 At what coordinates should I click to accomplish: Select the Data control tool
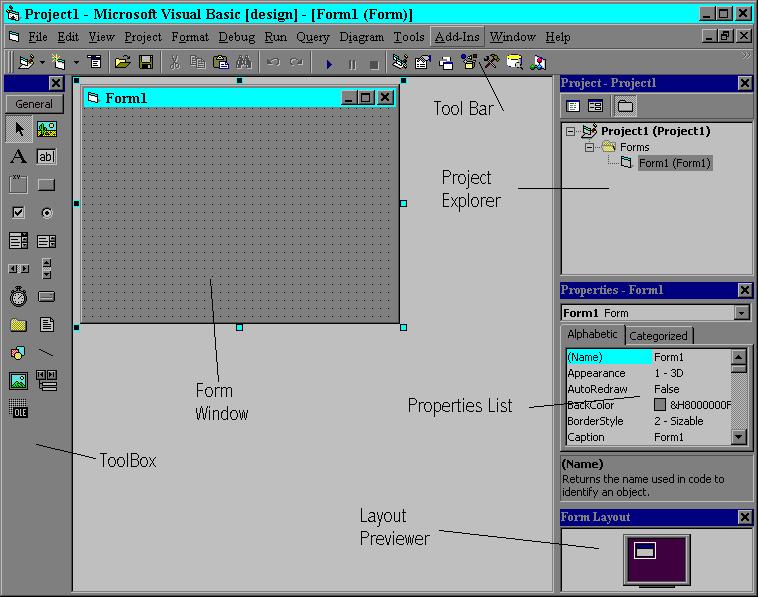tap(47, 380)
